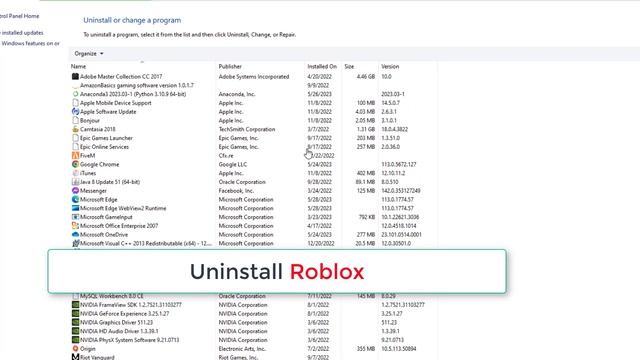Screen dimensions: 640x360
Task: Click the Epic Online Services icon
Action: click(x=75, y=147)
